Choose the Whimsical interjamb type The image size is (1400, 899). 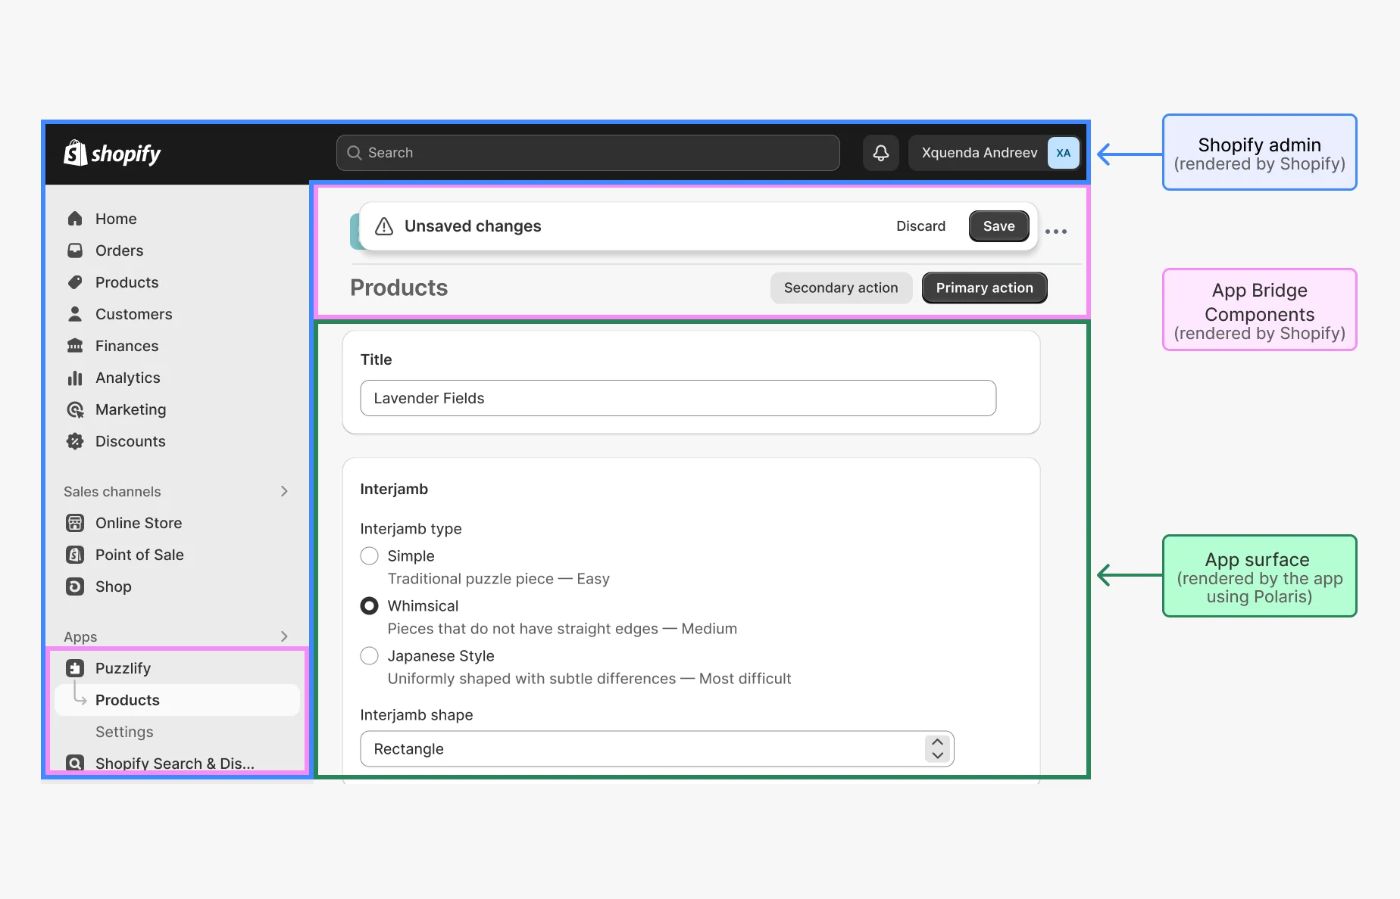click(x=369, y=605)
